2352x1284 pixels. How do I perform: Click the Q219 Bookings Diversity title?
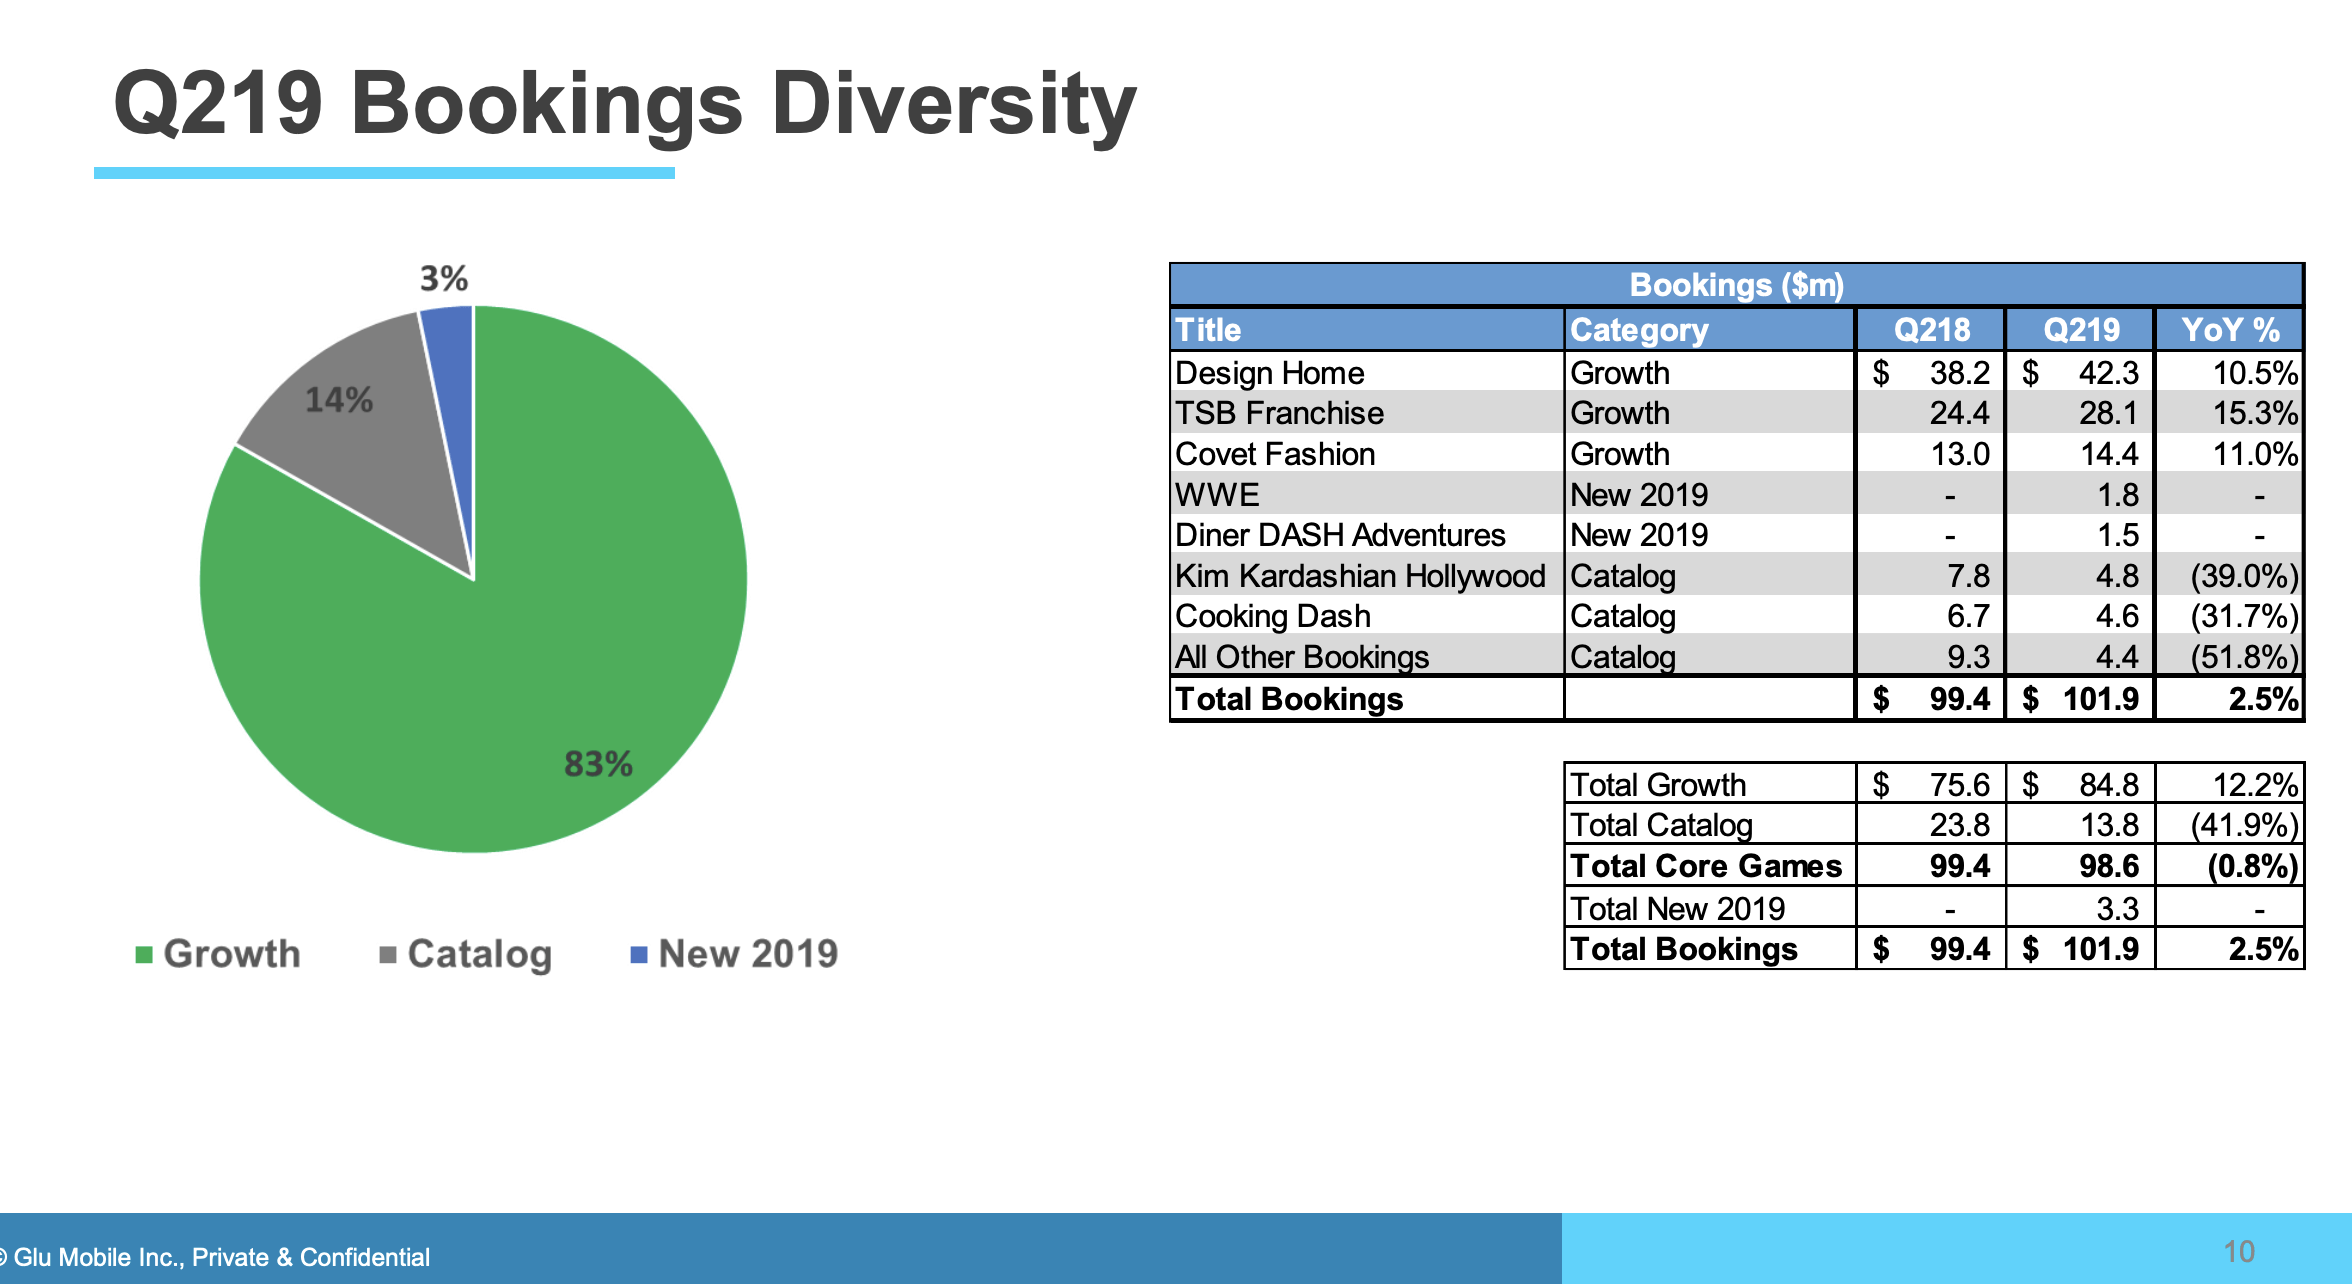tap(625, 104)
